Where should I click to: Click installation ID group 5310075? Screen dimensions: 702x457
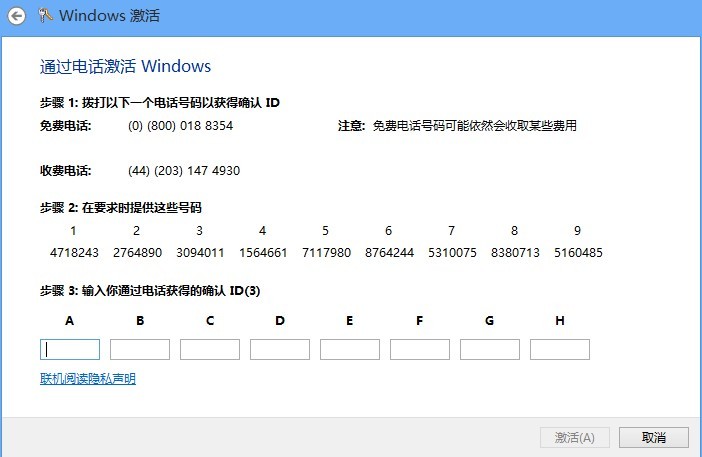(452, 253)
